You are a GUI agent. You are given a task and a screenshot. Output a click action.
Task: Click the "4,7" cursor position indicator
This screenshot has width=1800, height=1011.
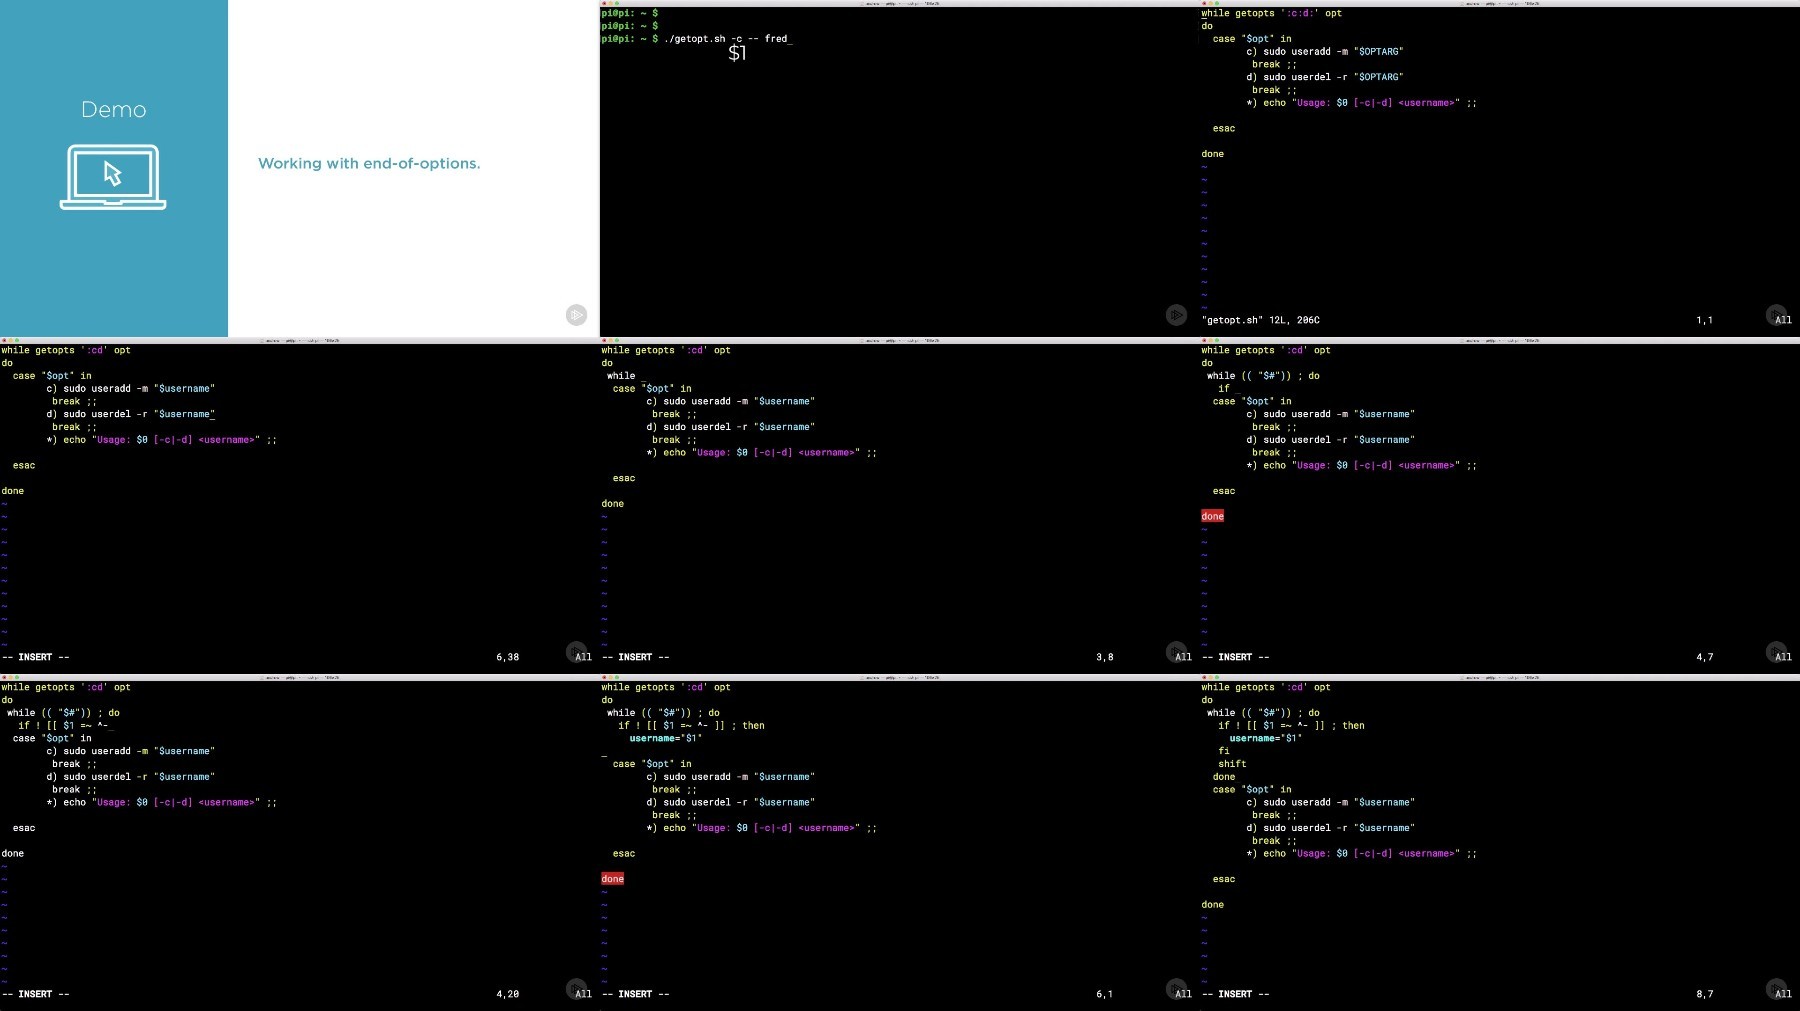pyautogui.click(x=1704, y=657)
